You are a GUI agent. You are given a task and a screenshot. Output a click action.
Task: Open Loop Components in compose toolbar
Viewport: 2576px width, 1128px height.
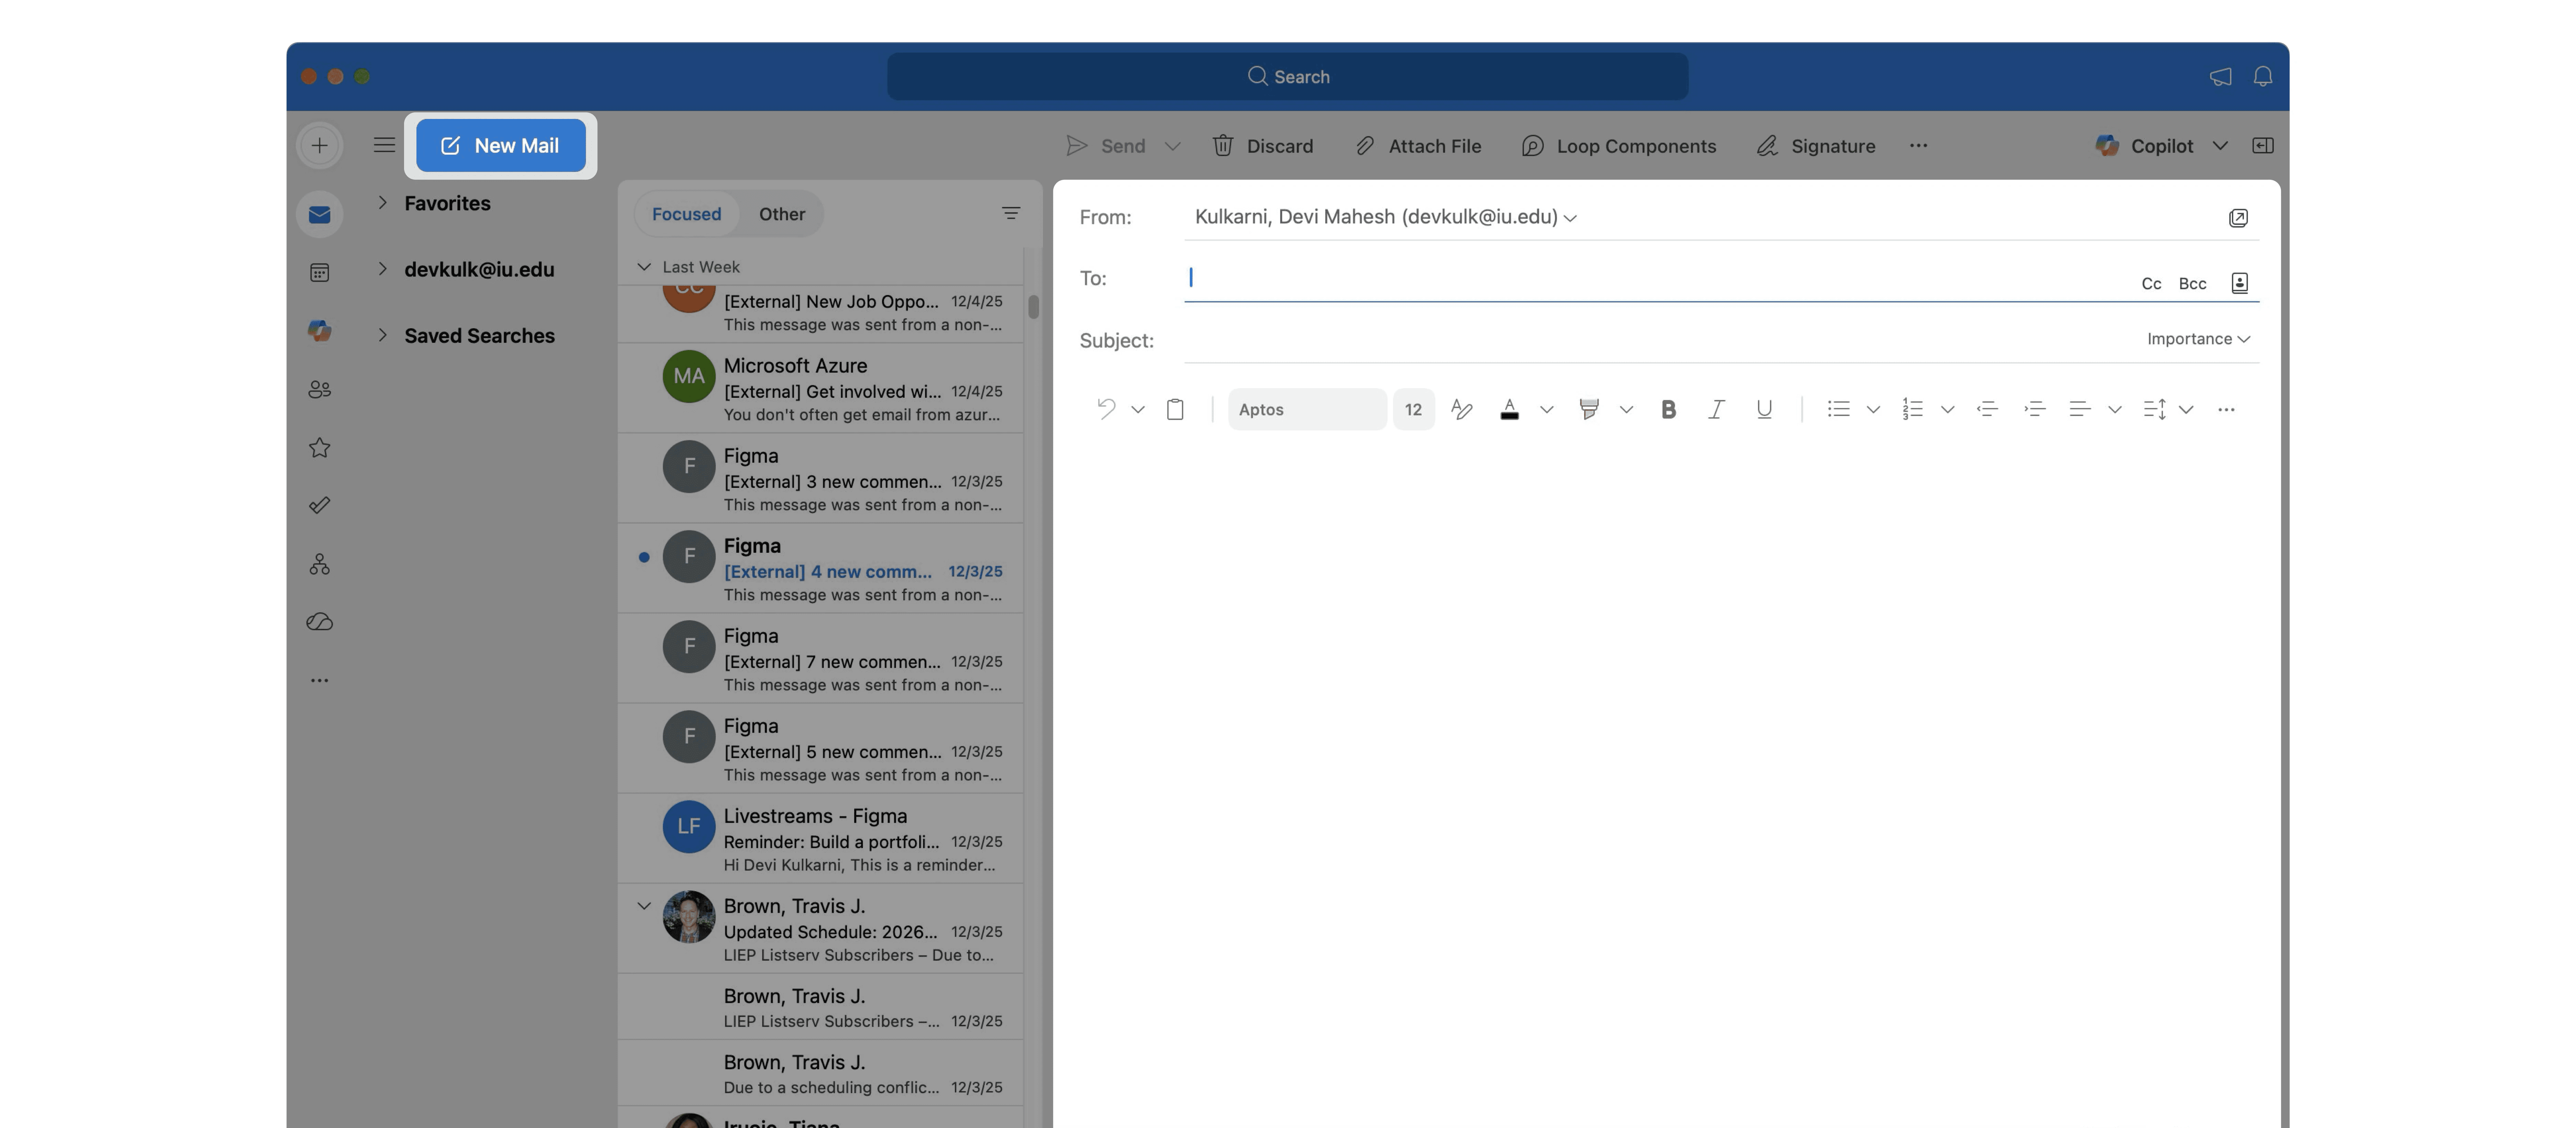click(x=1618, y=146)
